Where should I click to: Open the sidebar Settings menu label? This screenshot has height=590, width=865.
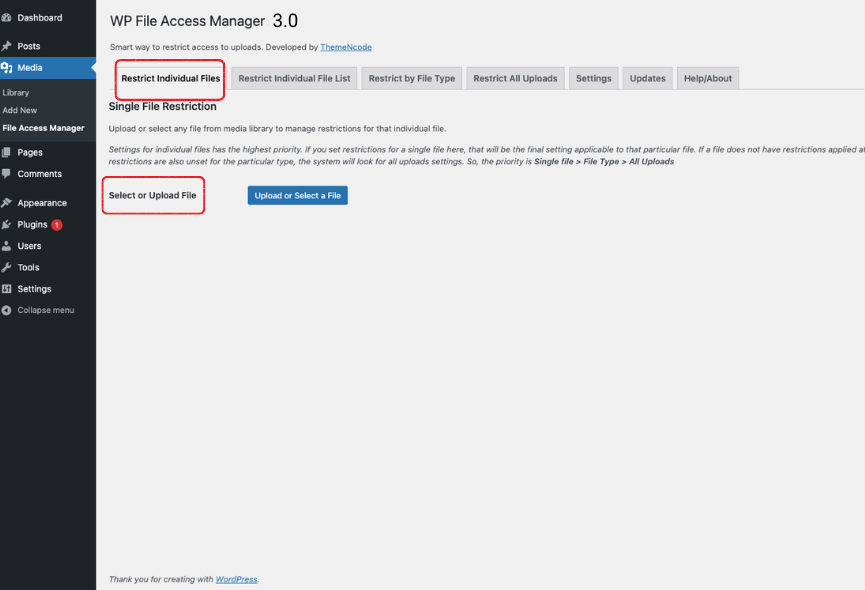tap(34, 289)
